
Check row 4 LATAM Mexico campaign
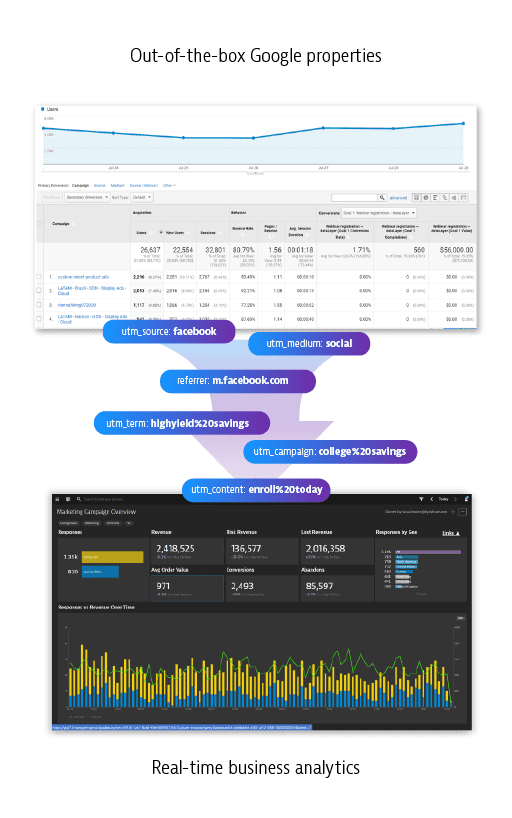click(39, 318)
